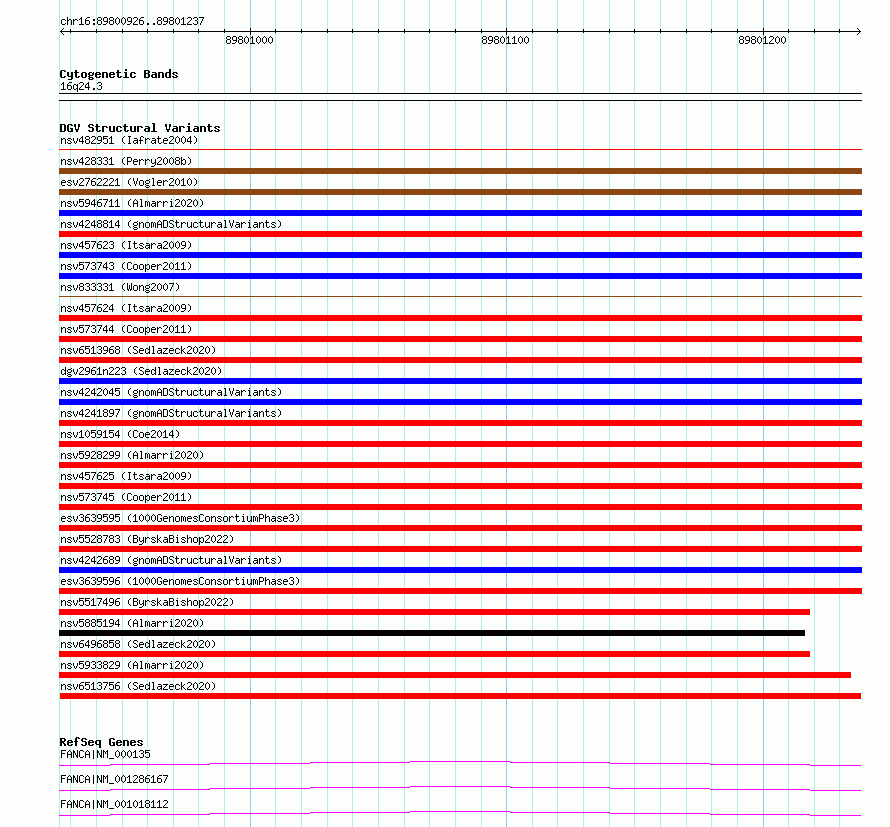
Task: Select variant nsv5928299 (Almarri2020) label
Action: 132,455
